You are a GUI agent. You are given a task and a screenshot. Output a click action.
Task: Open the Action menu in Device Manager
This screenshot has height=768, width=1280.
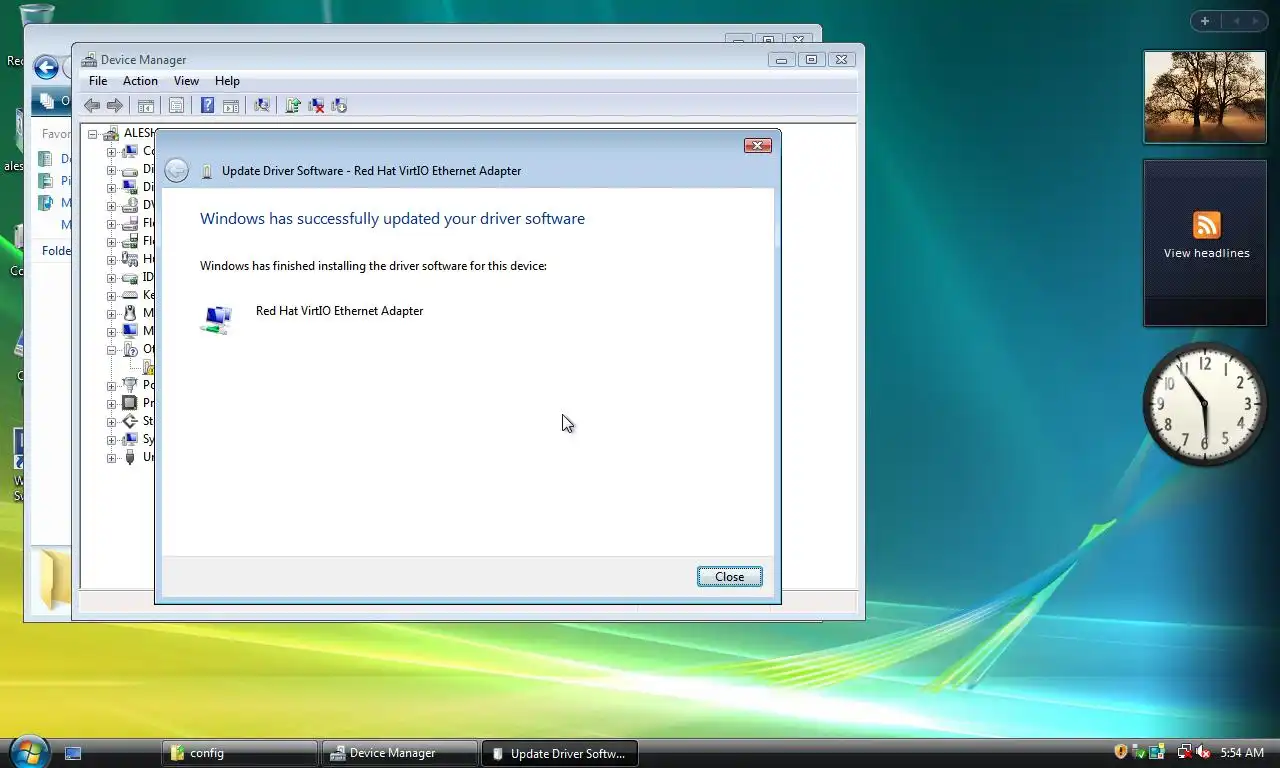140,81
